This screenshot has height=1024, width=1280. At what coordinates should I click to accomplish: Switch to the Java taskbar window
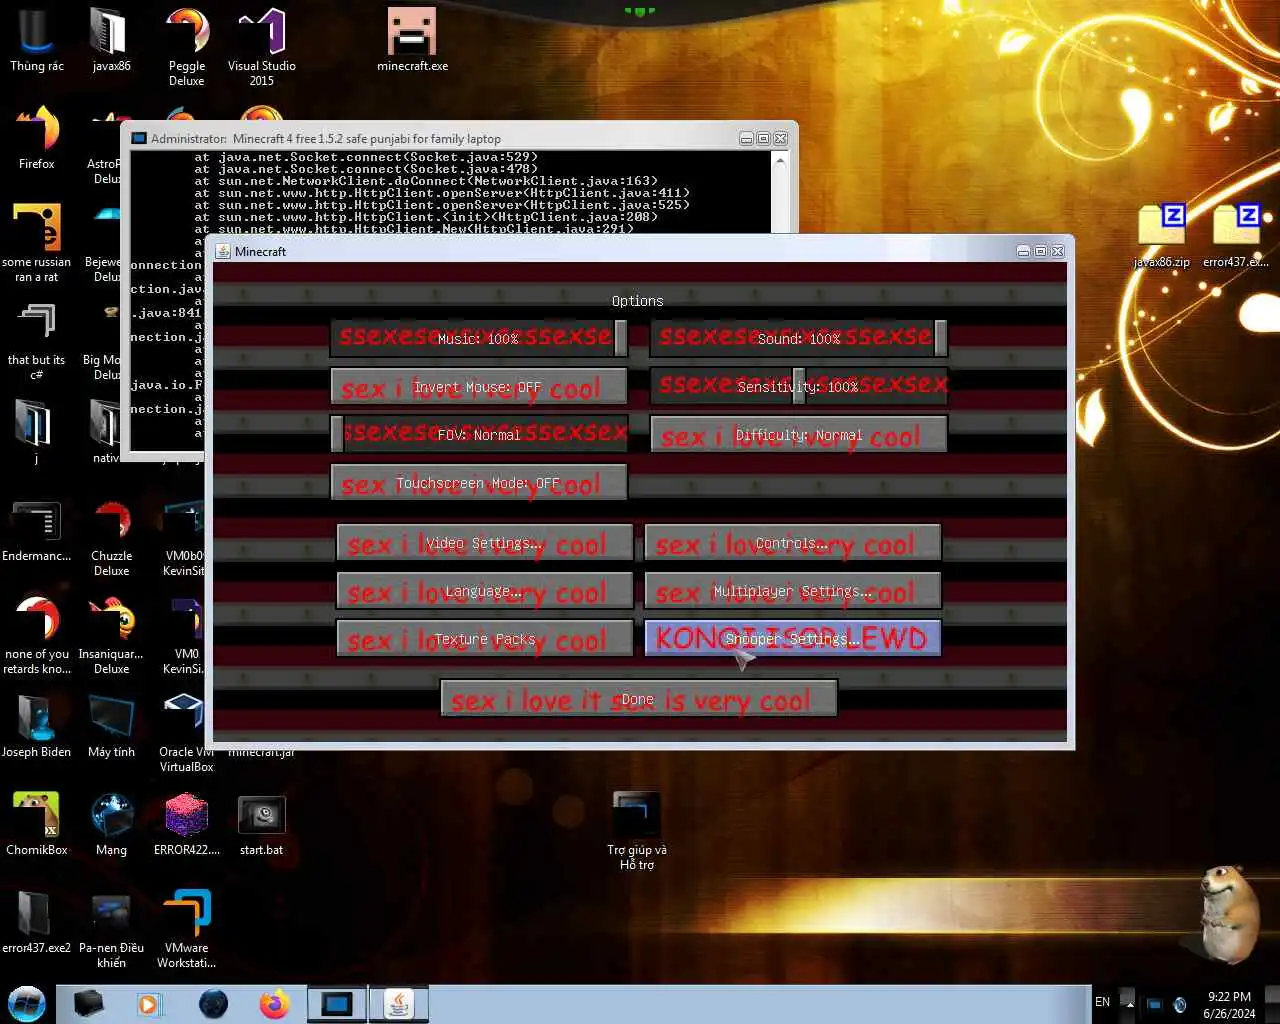[x=399, y=1003]
